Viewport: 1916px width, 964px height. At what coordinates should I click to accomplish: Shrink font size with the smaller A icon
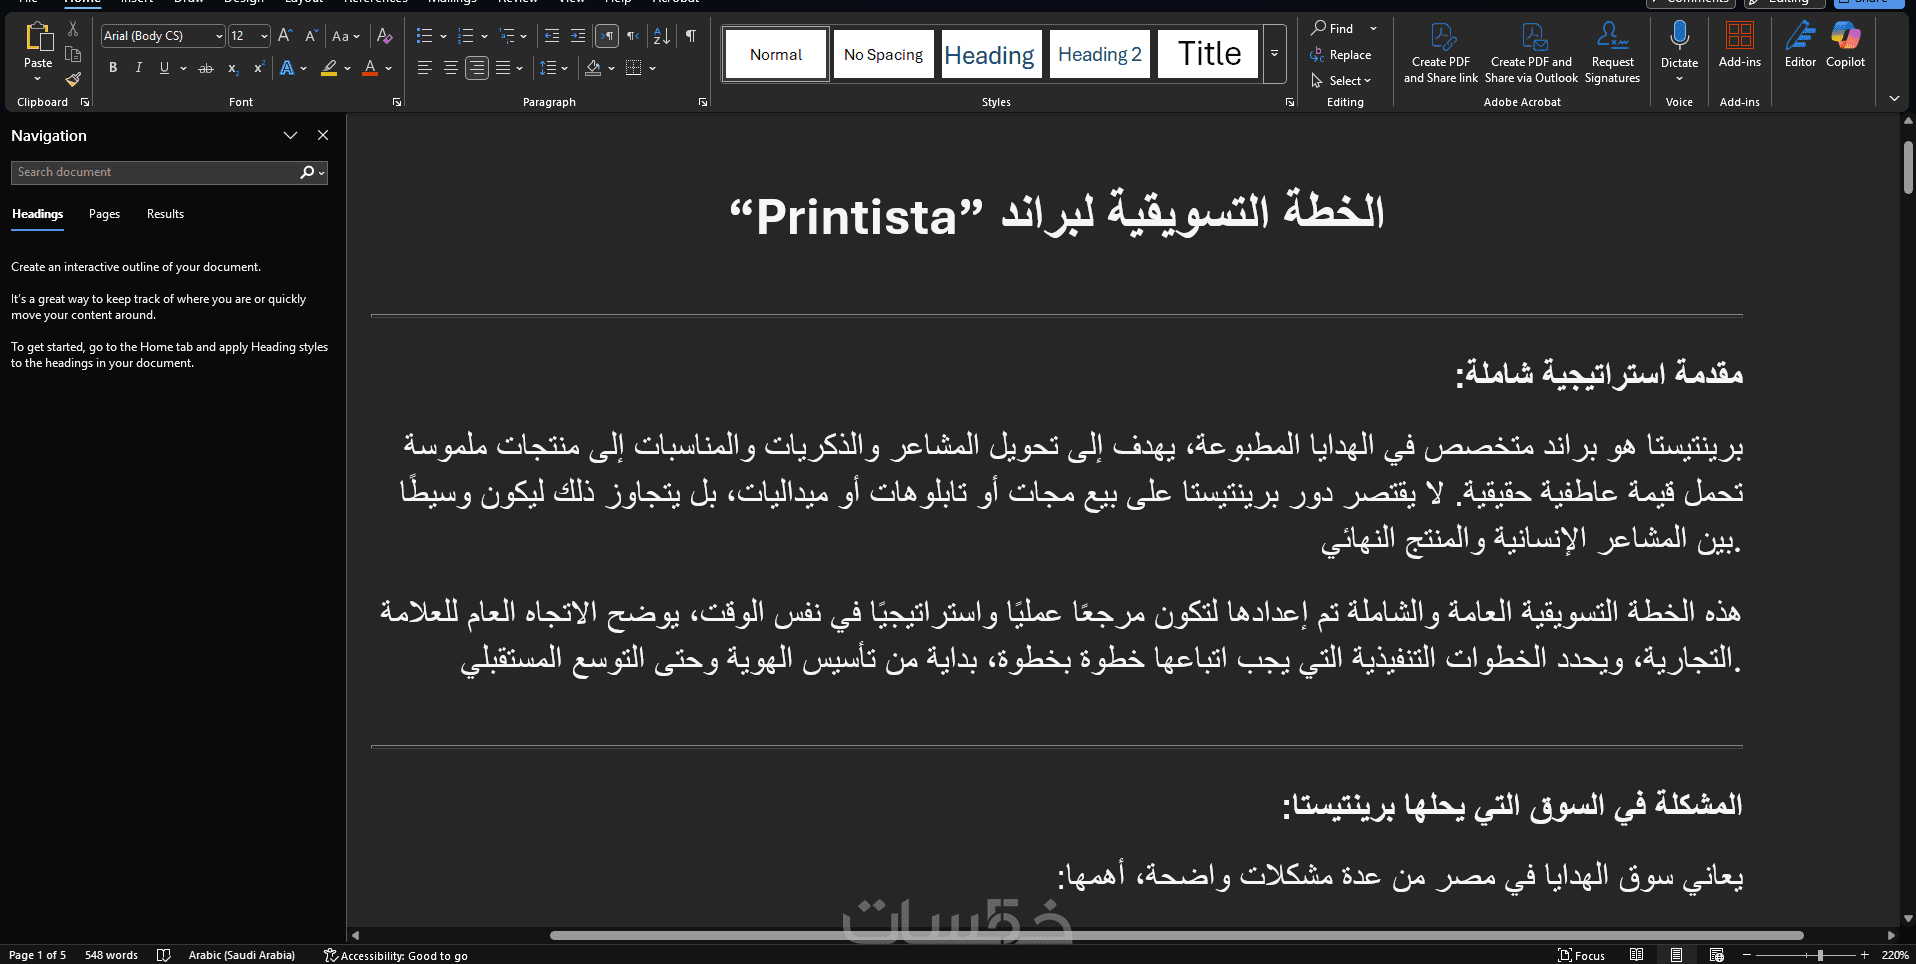[311, 36]
